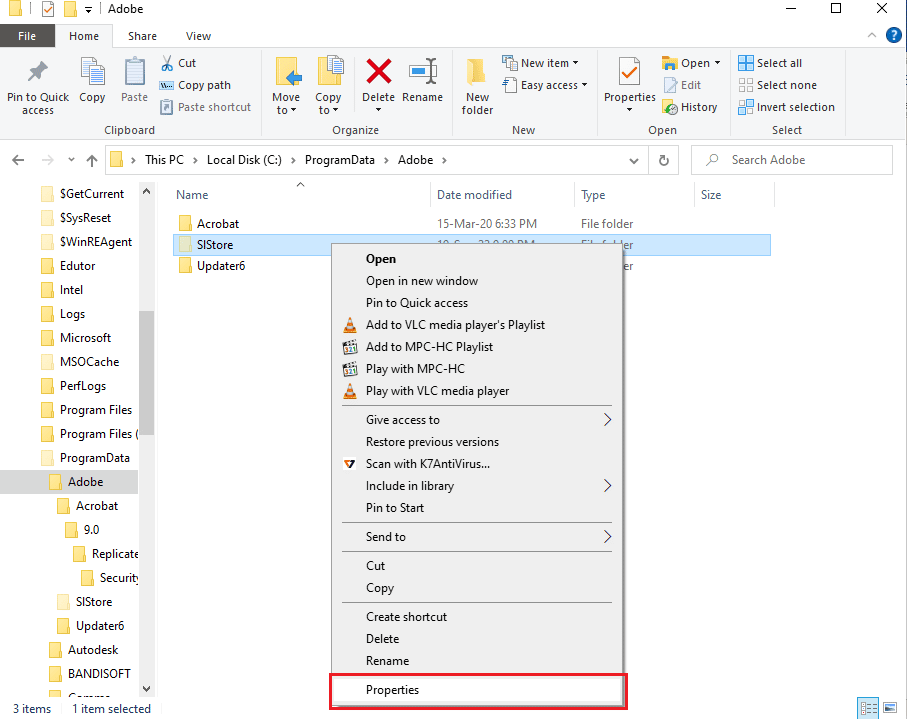Click the Edit icon in Open group
Viewport: 907px width, 719px height.
click(x=670, y=85)
